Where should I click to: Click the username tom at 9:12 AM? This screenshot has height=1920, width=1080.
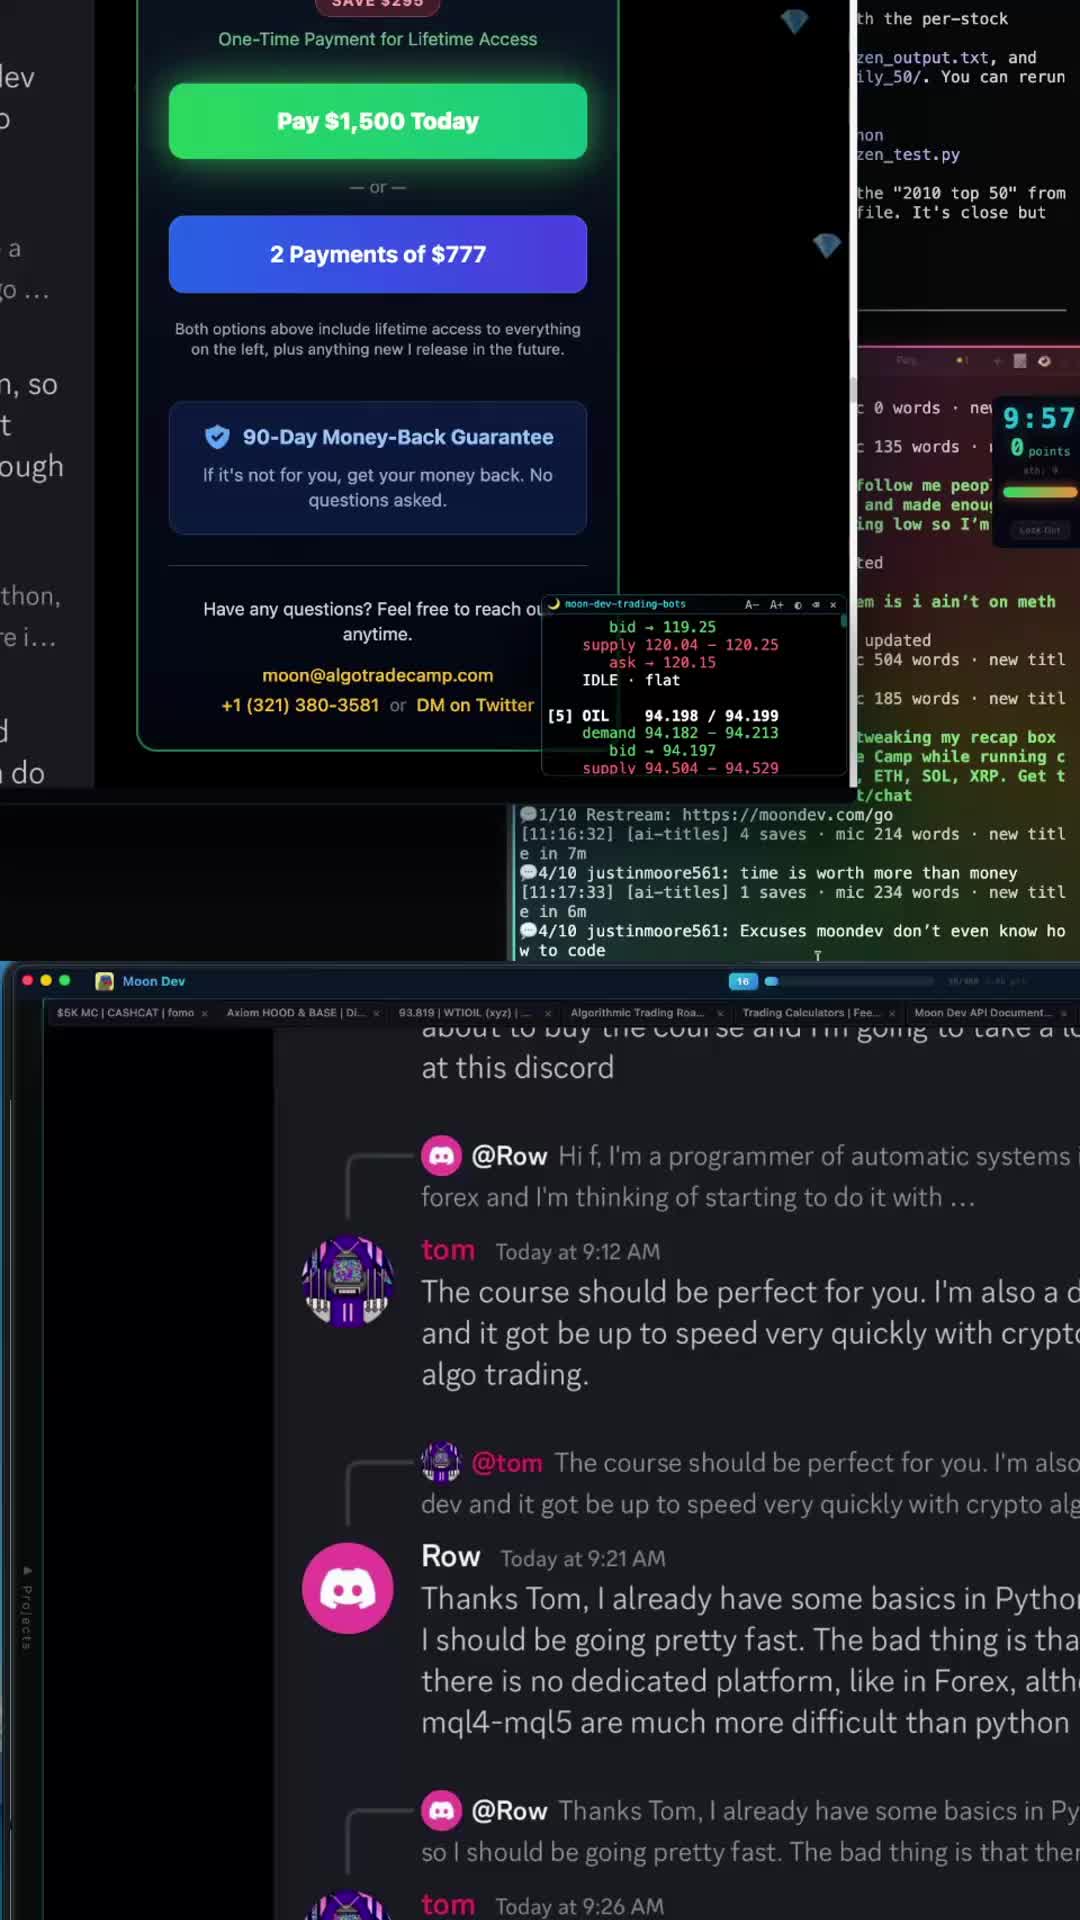click(x=448, y=1250)
